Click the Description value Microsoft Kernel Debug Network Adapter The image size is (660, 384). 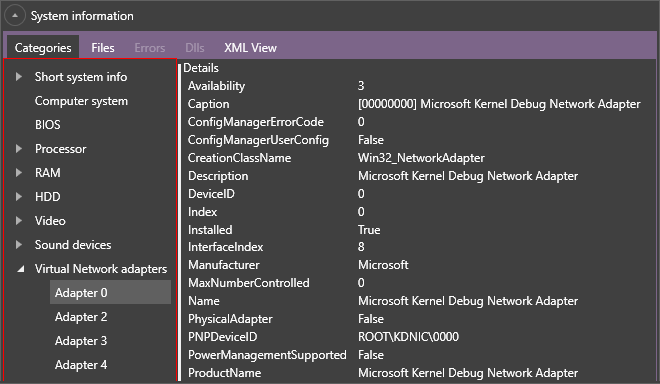point(468,176)
